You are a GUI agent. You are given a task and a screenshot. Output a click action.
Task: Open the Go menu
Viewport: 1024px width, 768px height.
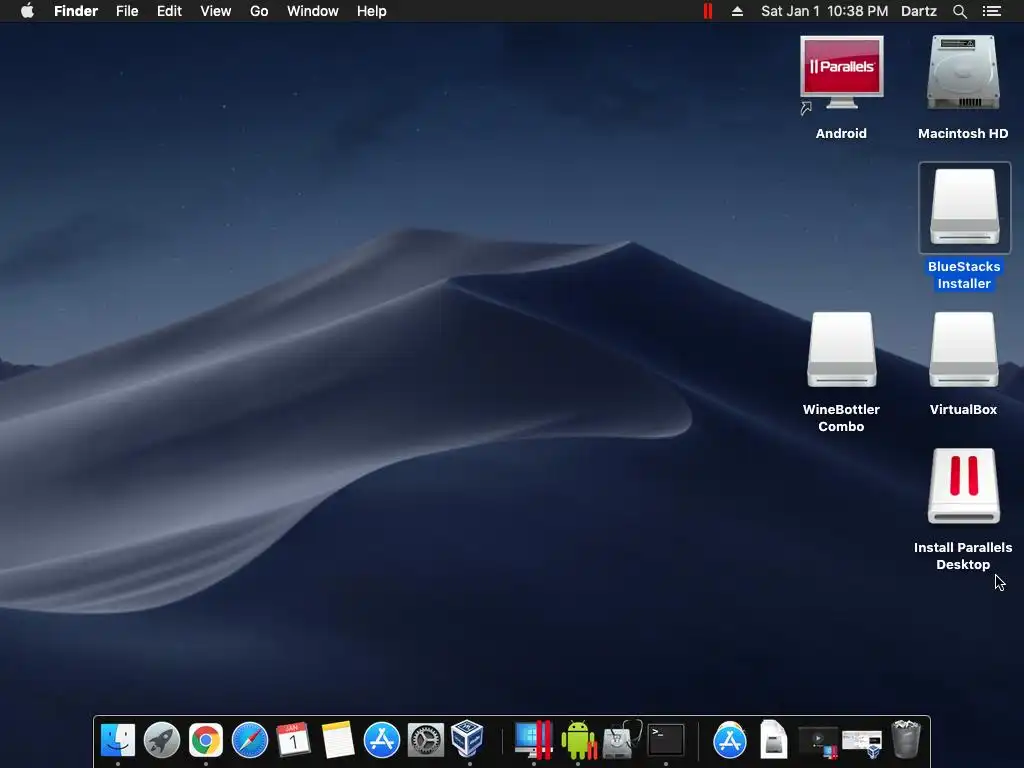[x=259, y=11]
